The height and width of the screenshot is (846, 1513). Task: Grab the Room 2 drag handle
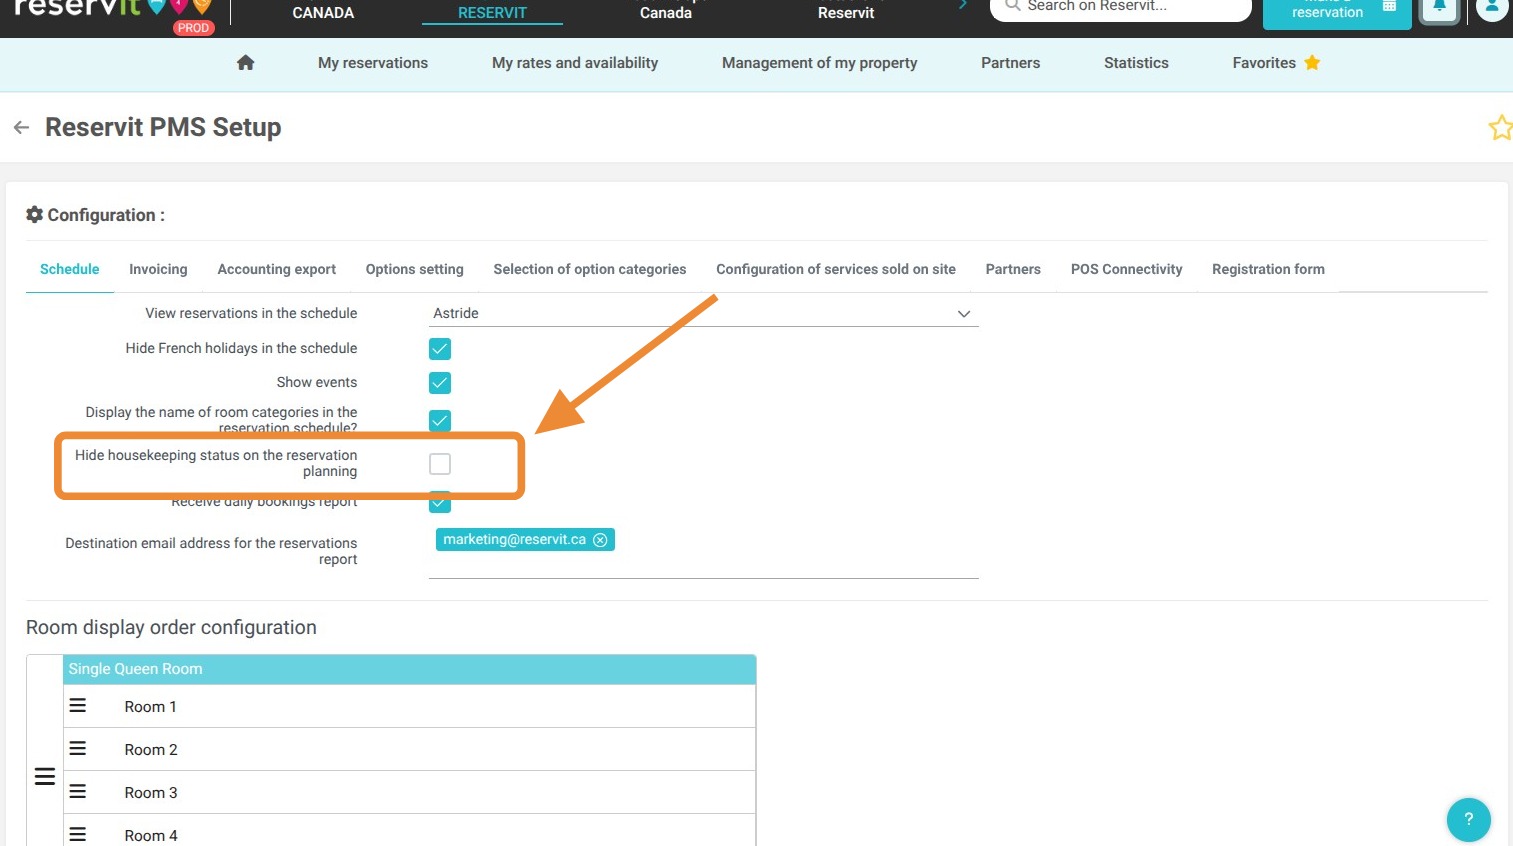click(77, 749)
